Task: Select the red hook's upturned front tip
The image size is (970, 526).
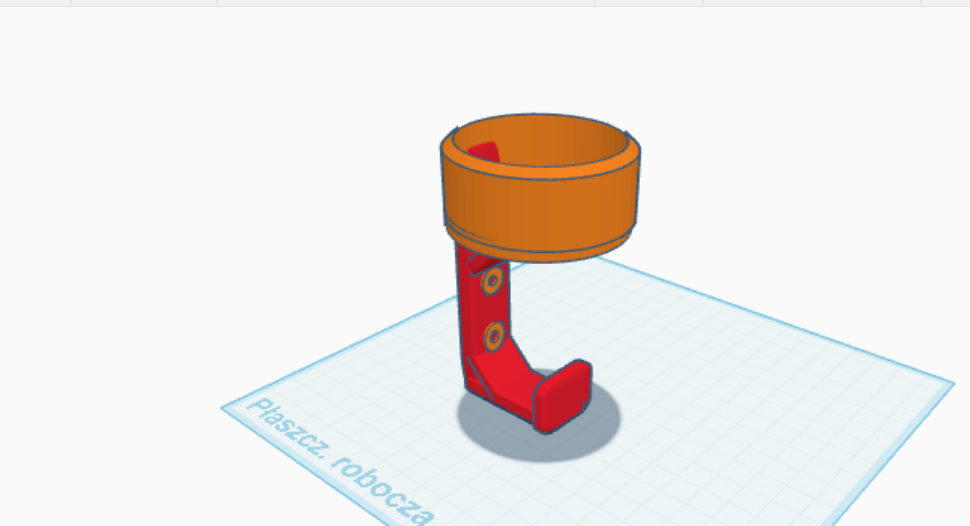Action: point(562,397)
